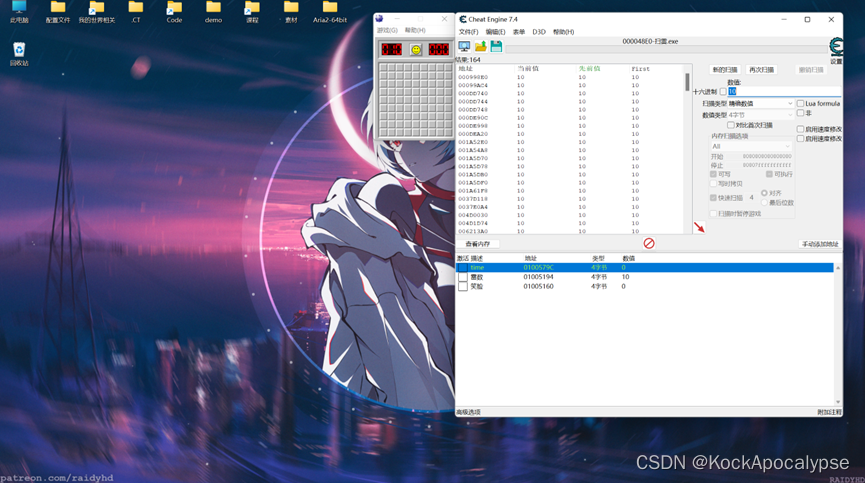Image resolution: width=865 pixels, height=483 pixels.
Task: Maximize the Cheat Engine window
Action: [807, 19]
